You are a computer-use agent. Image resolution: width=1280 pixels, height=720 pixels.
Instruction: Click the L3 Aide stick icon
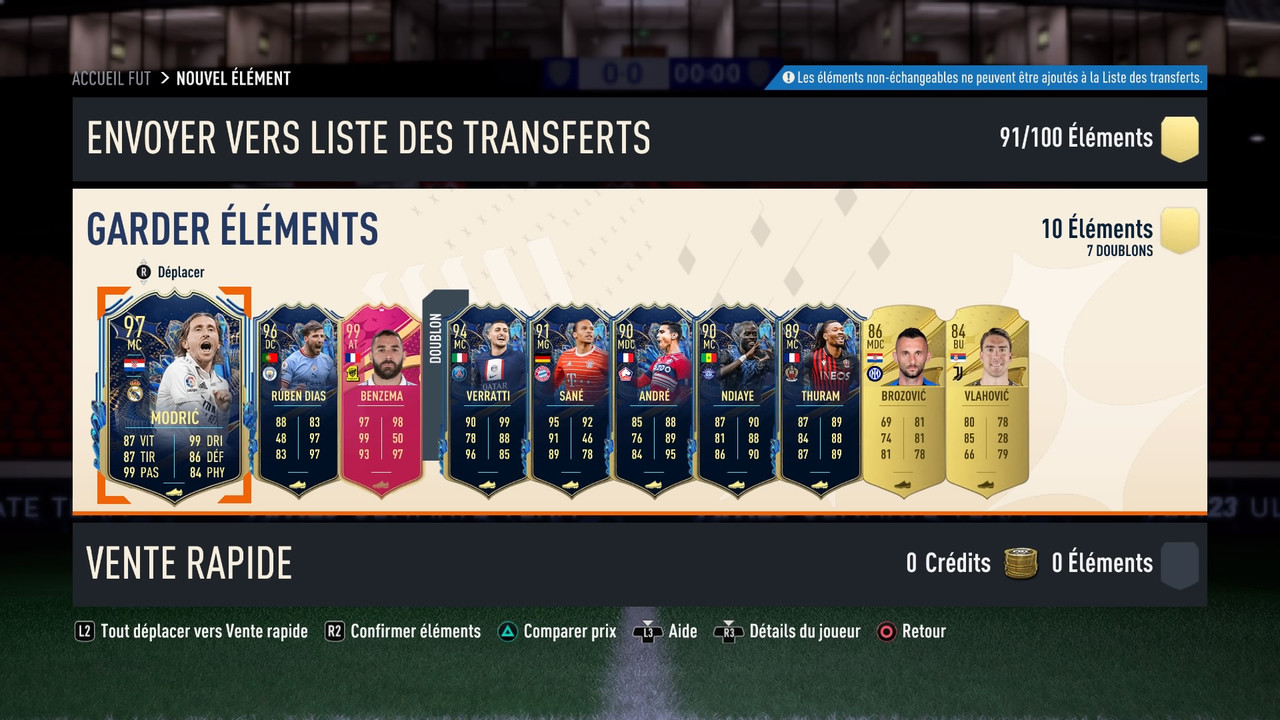[647, 632]
